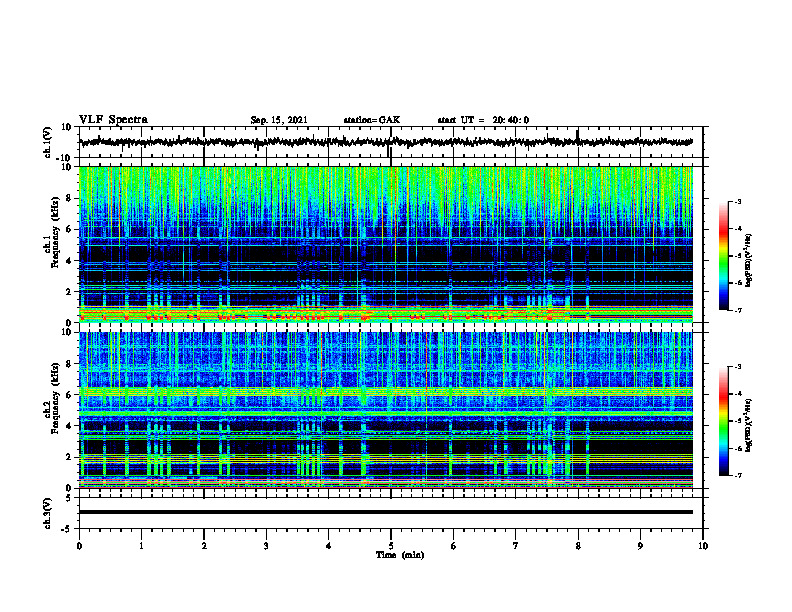Click the ch.1 color bar log(PSD) unit label
The image size is (792, 612).
[749, 261]
